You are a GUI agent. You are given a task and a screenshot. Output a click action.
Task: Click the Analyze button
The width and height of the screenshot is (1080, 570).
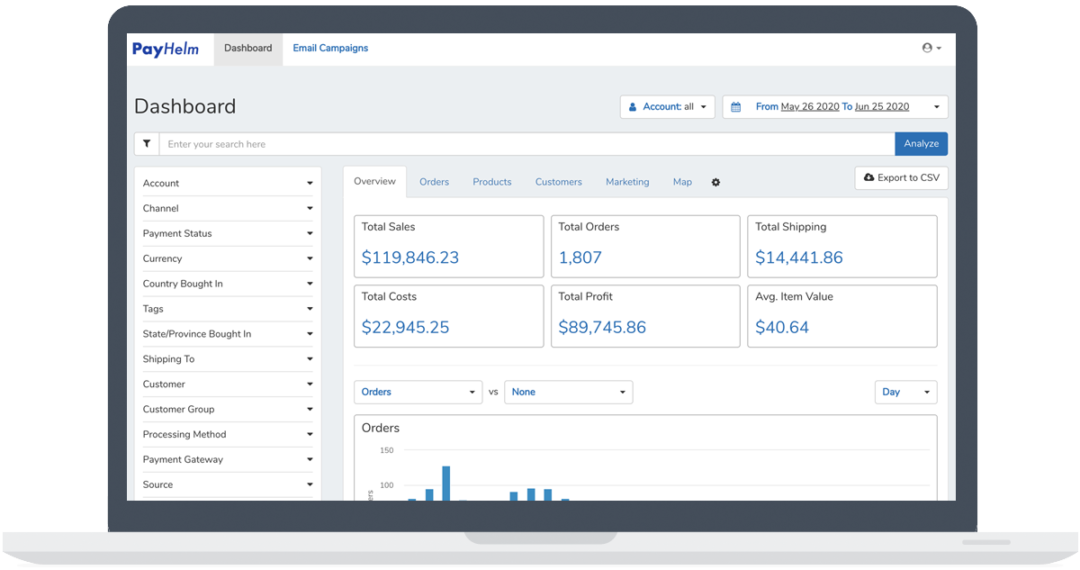click(921, 144)
